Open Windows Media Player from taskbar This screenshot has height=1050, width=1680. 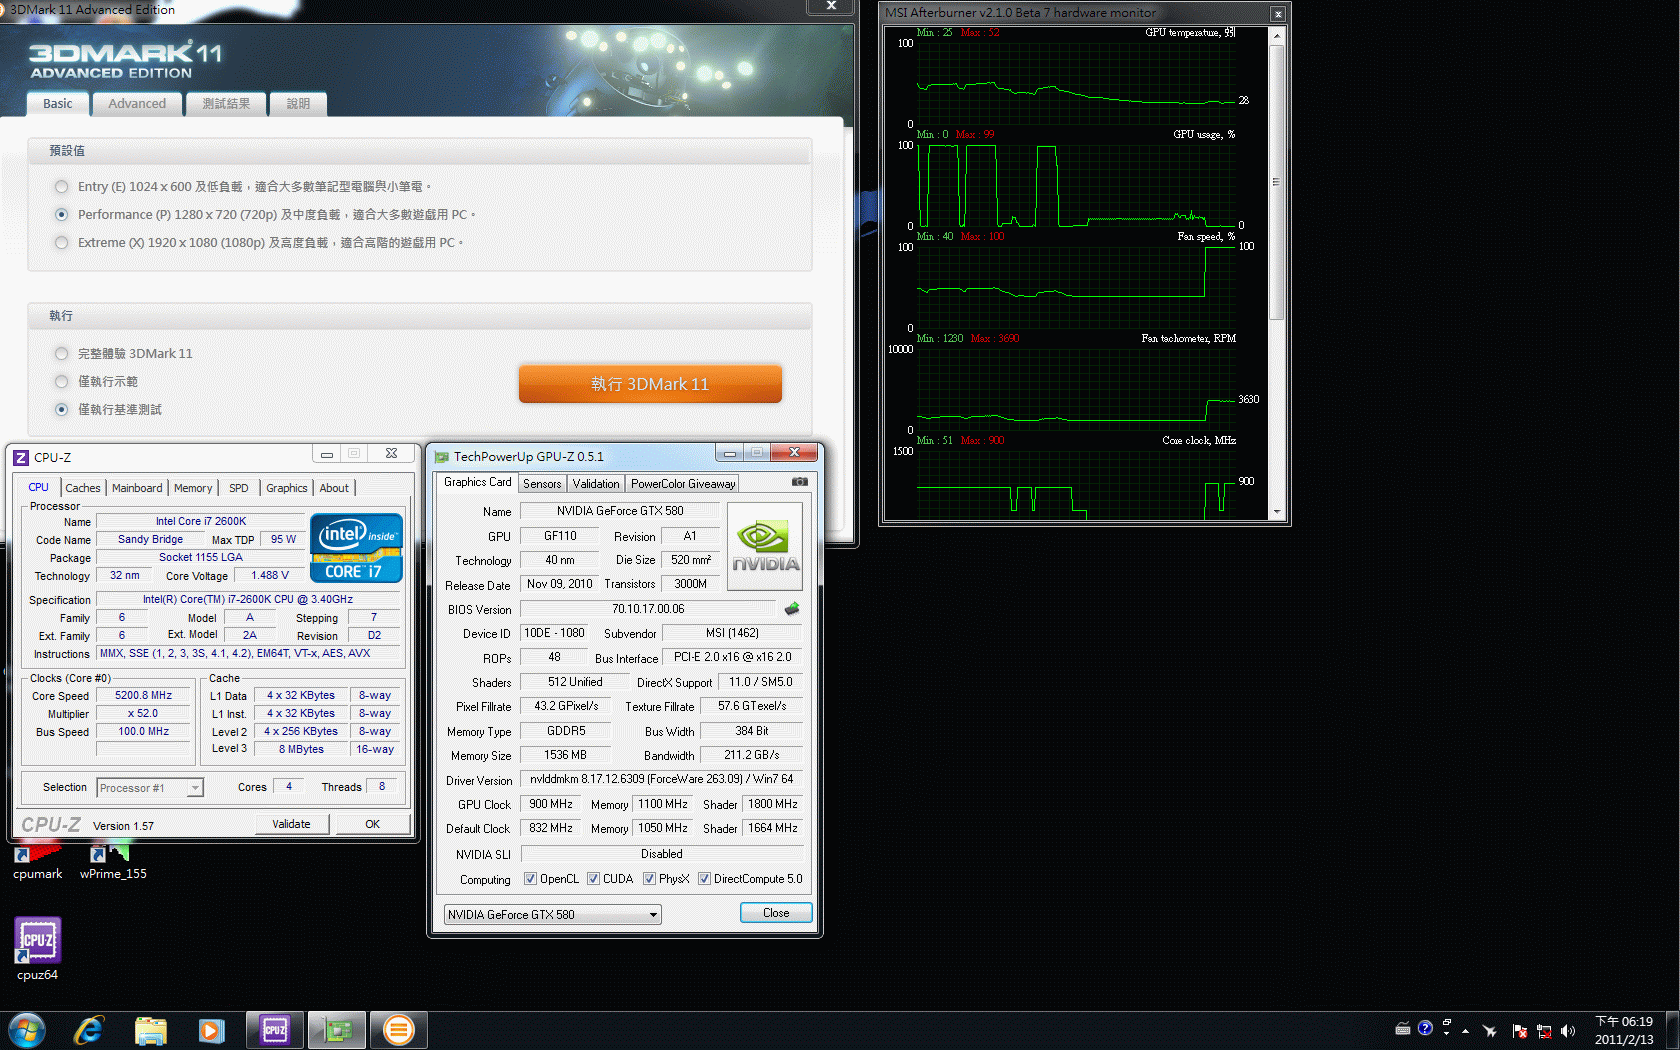coord(212,1030)
